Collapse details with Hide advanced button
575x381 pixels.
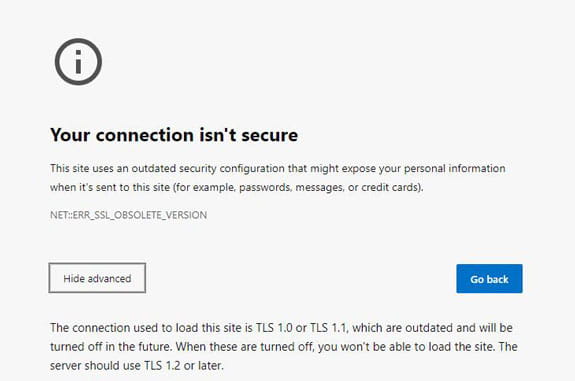pos(97,278)
